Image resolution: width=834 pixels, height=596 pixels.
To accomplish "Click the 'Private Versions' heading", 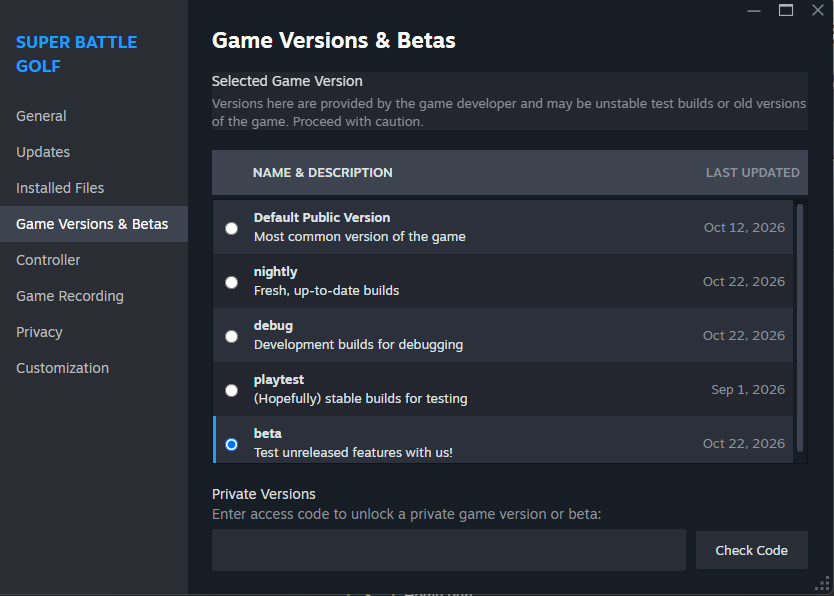I will [x=263, y=494].
